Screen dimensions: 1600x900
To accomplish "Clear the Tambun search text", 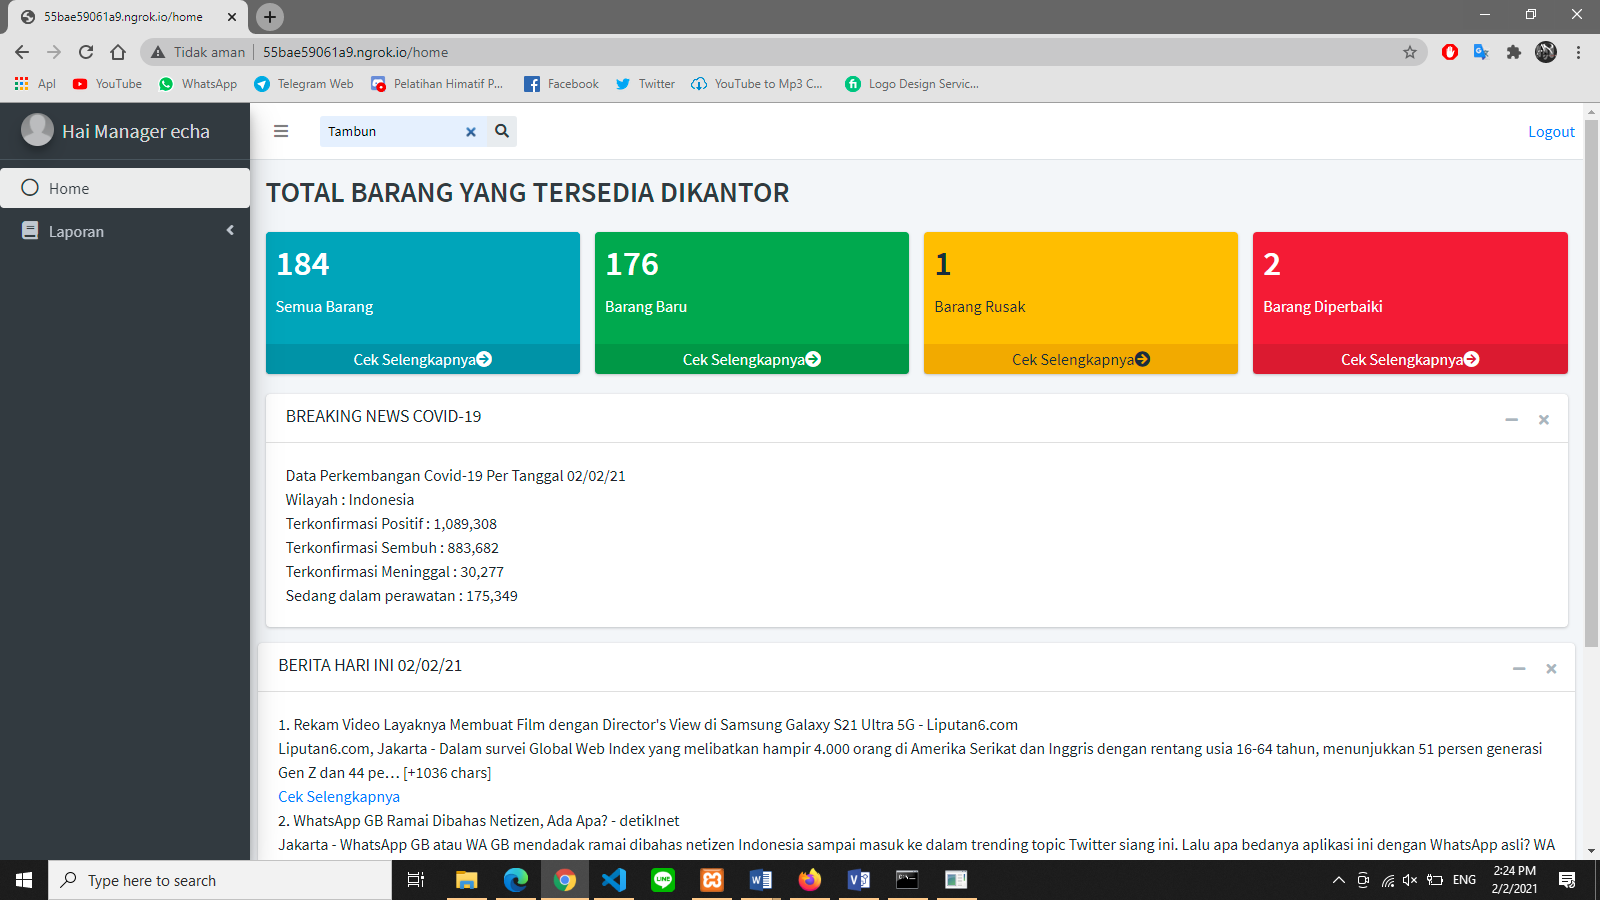I will coord(471,132).
